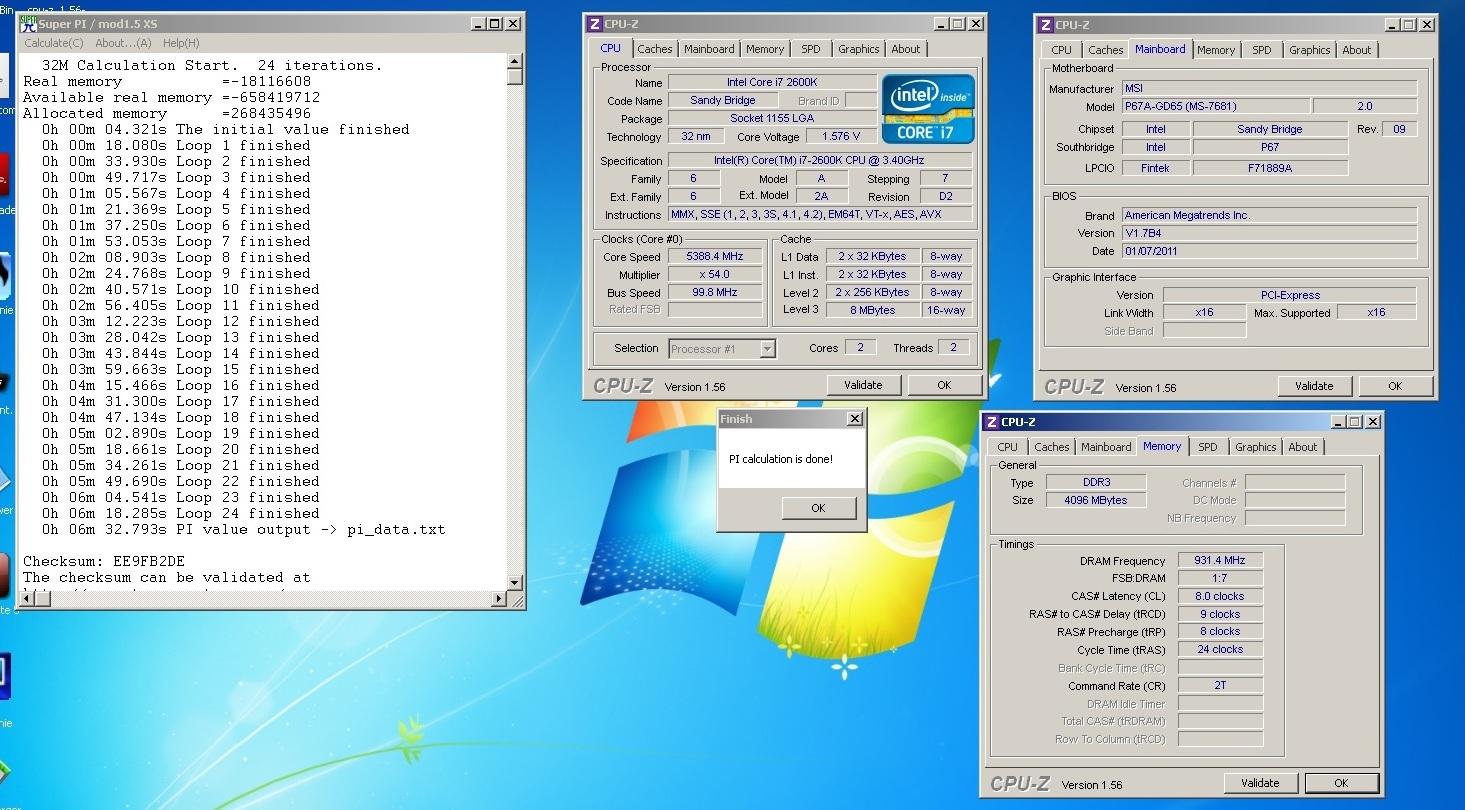Screen dimensions: 1465x810
Task: Click Command Rate value 2T
Action: [x=1220, y=686]
